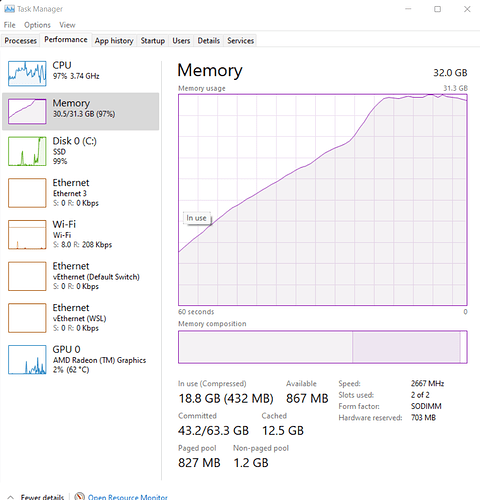Click the Memory composition bar

click(x=323, y=347)
